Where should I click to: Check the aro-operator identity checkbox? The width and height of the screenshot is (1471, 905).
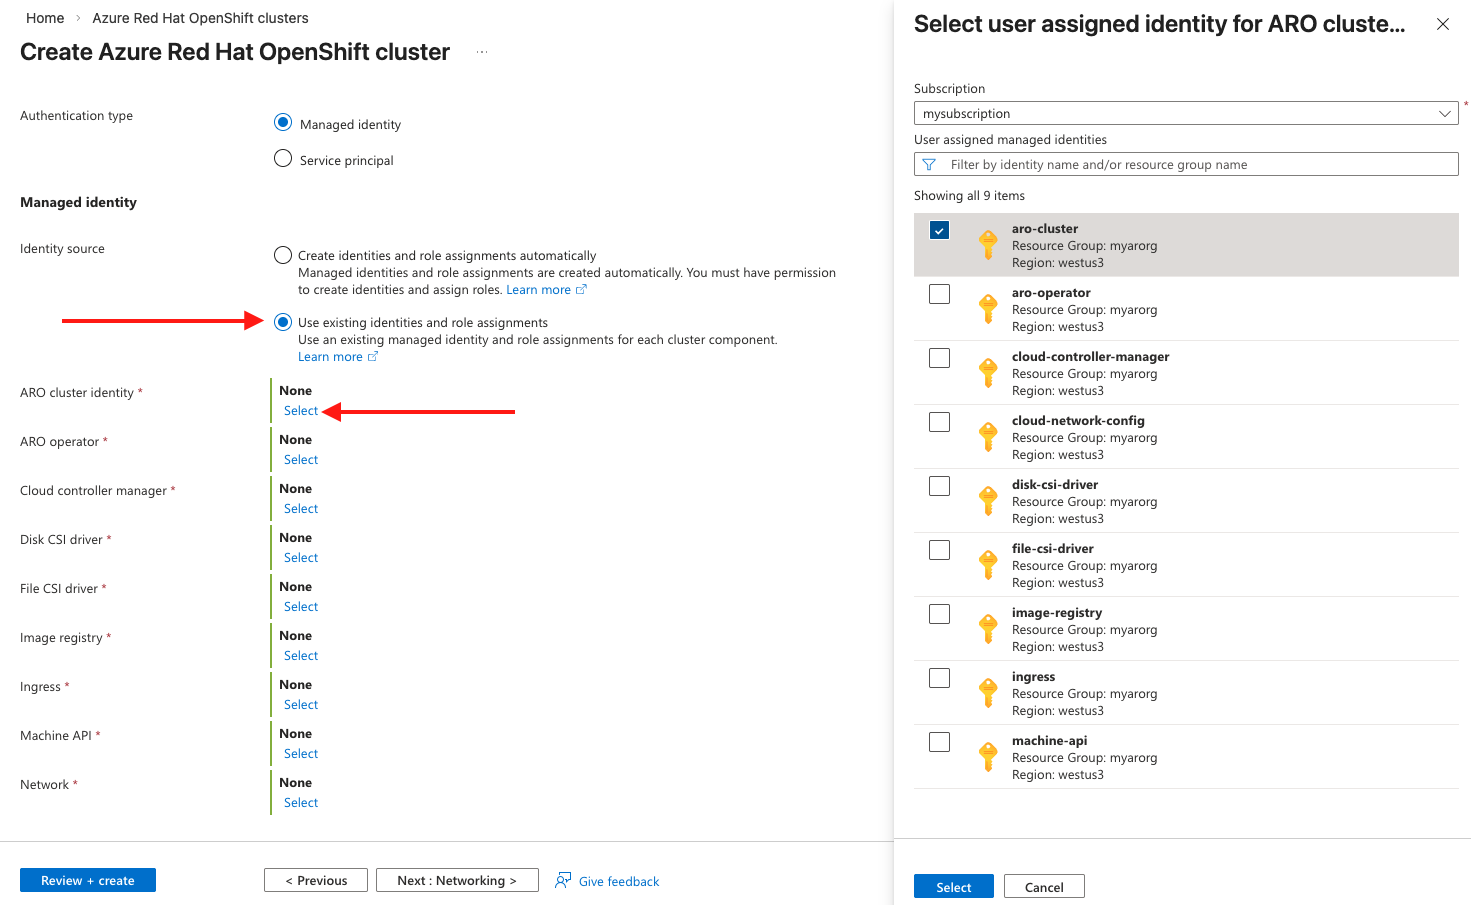click(939, 294)
